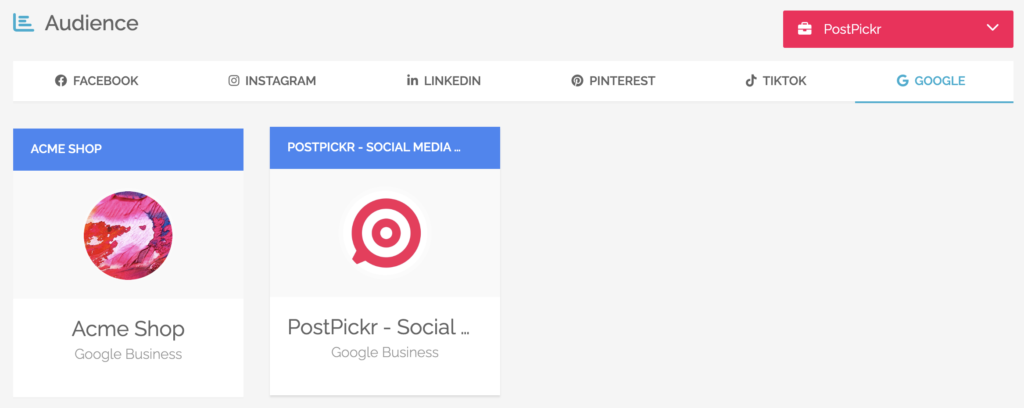Image resolution: width=1024 pixels, height=408 pixels.
Task: Click the LinkedIn "in" icon in the tab bar
Action: (x=412, y=81)
